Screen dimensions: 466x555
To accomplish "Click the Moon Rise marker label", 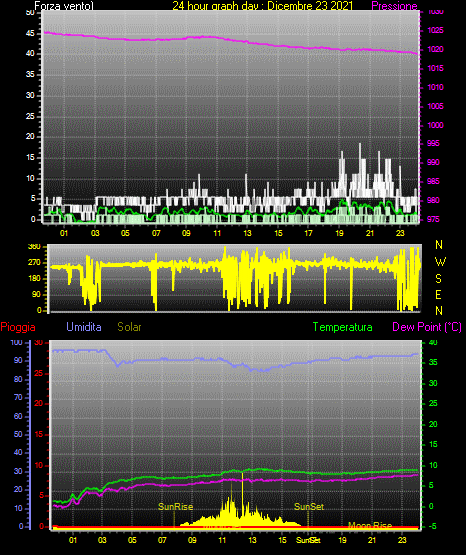I will coord(370,525).
